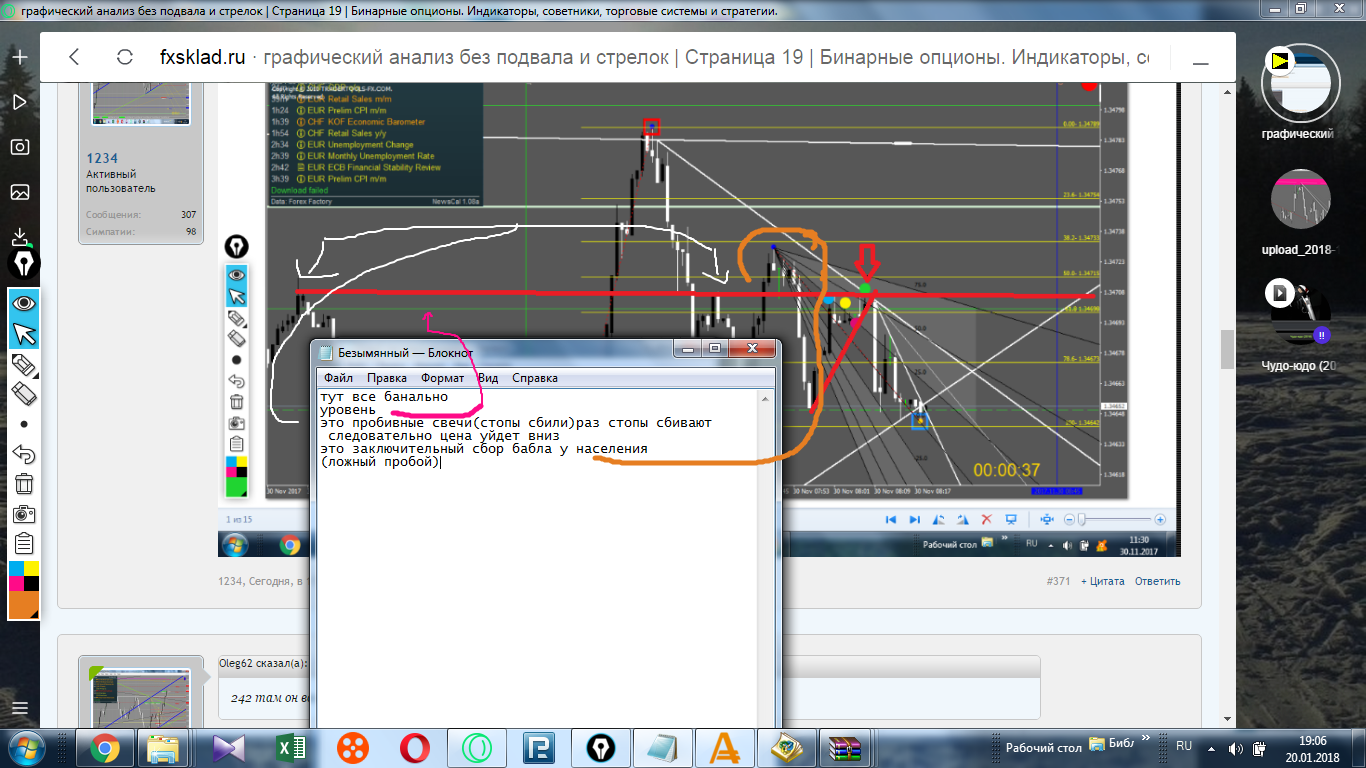Screen dimensions: 1366x768
Task: Show hidden tray icons arrow
Action: point(1212,747)
